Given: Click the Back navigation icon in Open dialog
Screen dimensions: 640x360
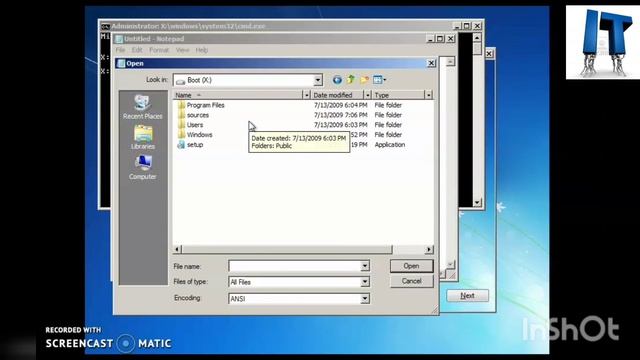Looking at the screenshot, I should coord(337,80).
